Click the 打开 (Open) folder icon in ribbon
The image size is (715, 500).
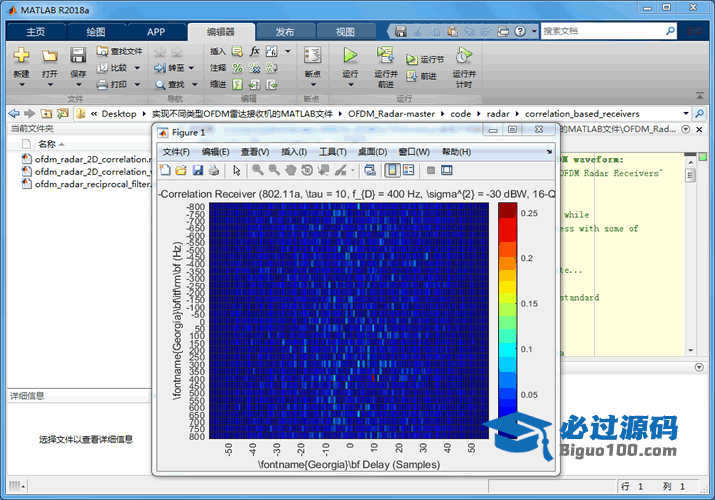[50, 56]
